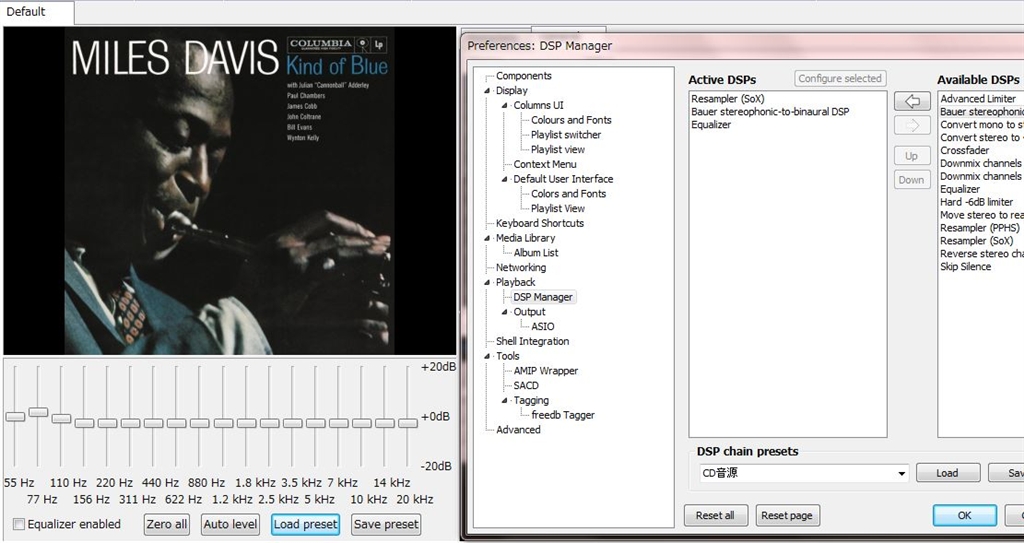Select ASIO under Output
1024x543 pixels.
(542, 327)
